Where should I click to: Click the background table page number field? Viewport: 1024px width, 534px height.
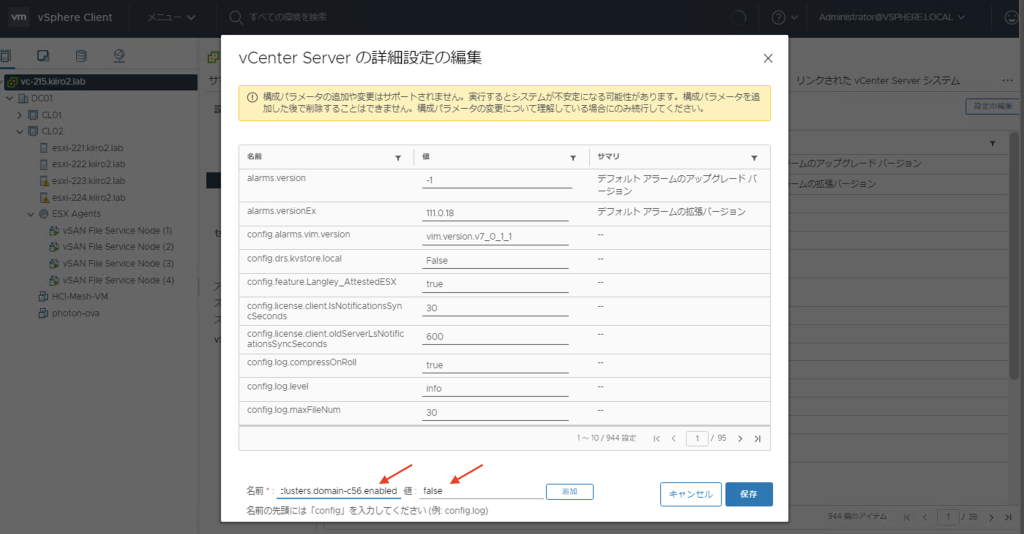(948, 517)
